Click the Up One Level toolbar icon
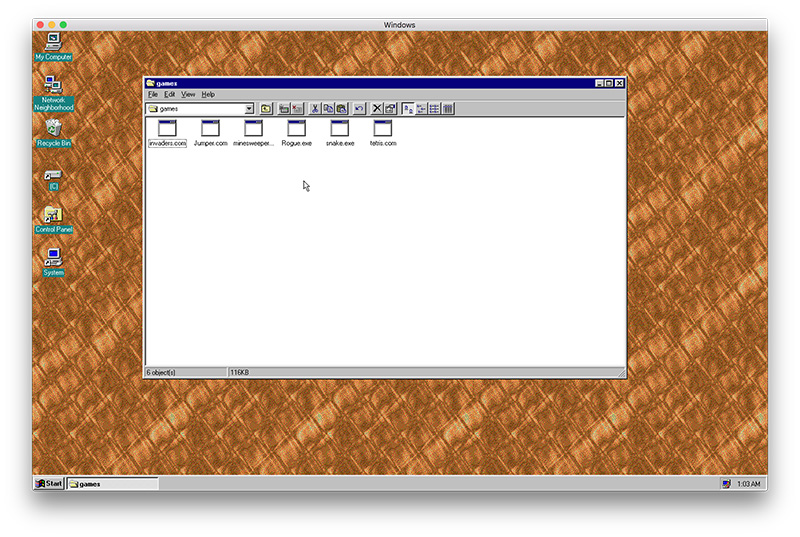 click(x=266, y=109)
